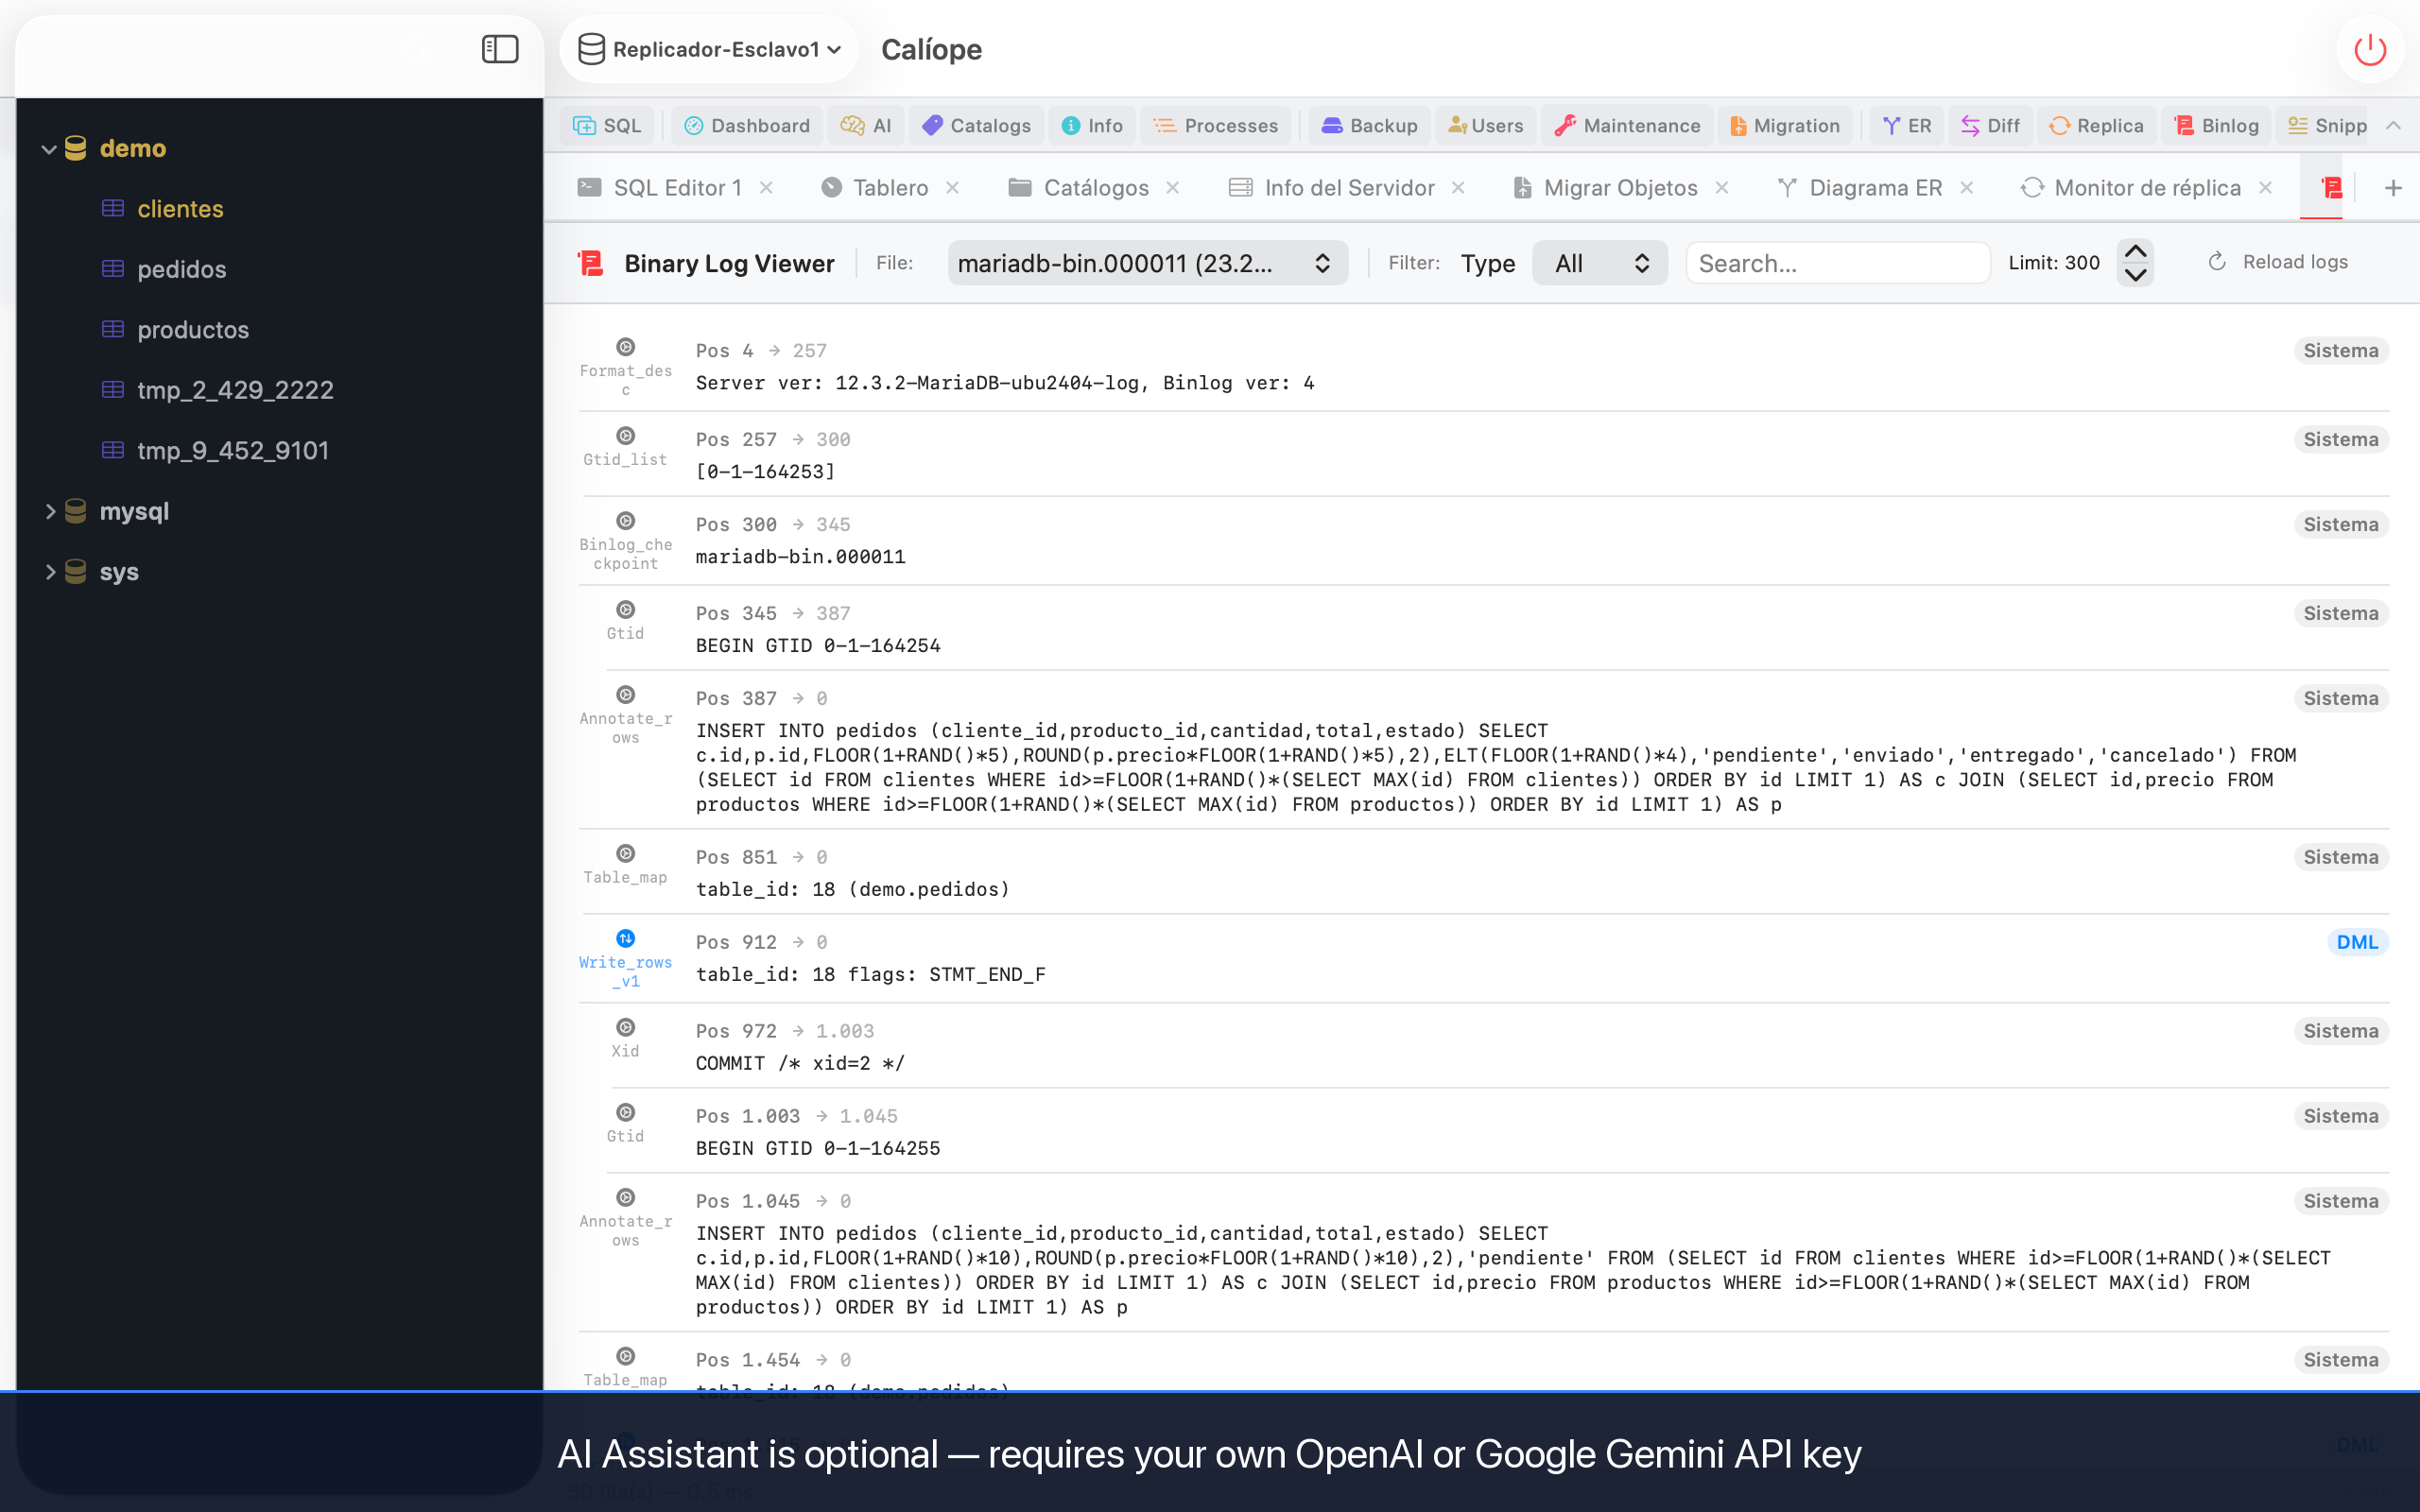Switch to the Tablero tab

[875, 188]
